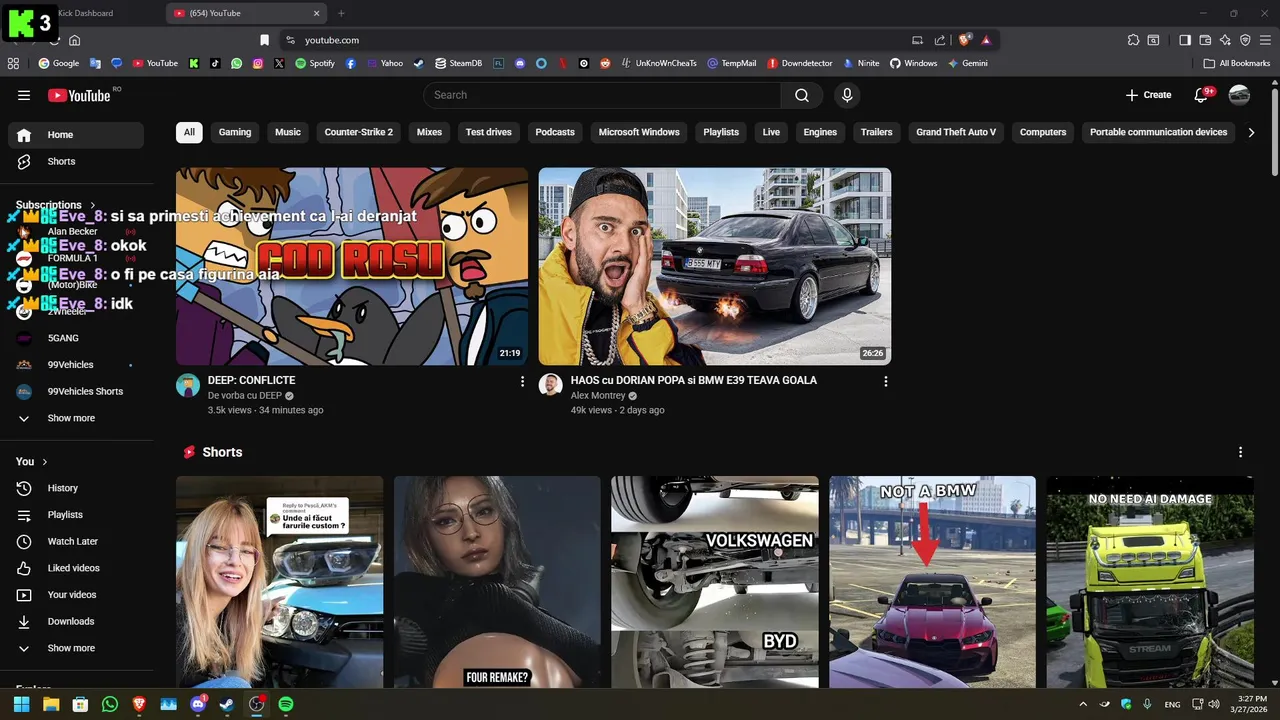Image resolution: width=1280 pixels, height=720 pixels.
Task: Open Spotify from the taskbar
Action: pyautogui.click(x=286, y=704)
